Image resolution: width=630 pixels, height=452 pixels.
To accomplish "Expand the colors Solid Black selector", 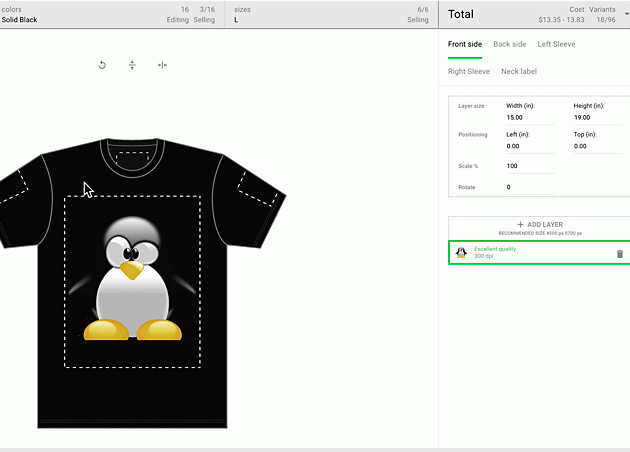I will pos(108,14).
